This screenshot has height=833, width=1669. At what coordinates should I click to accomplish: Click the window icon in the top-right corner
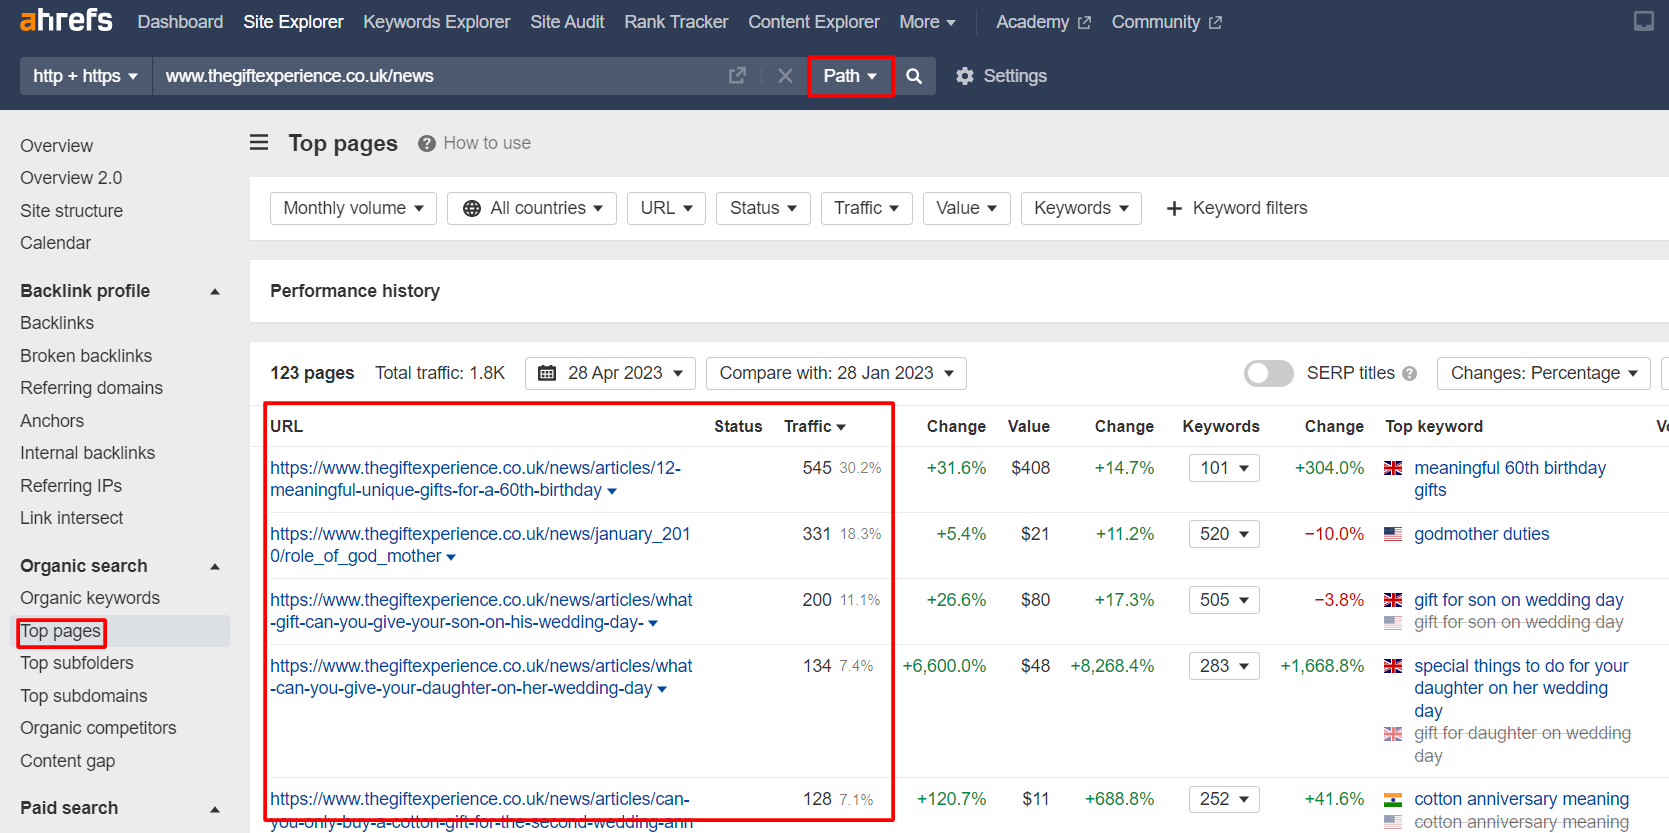[x=1644, y=21]
